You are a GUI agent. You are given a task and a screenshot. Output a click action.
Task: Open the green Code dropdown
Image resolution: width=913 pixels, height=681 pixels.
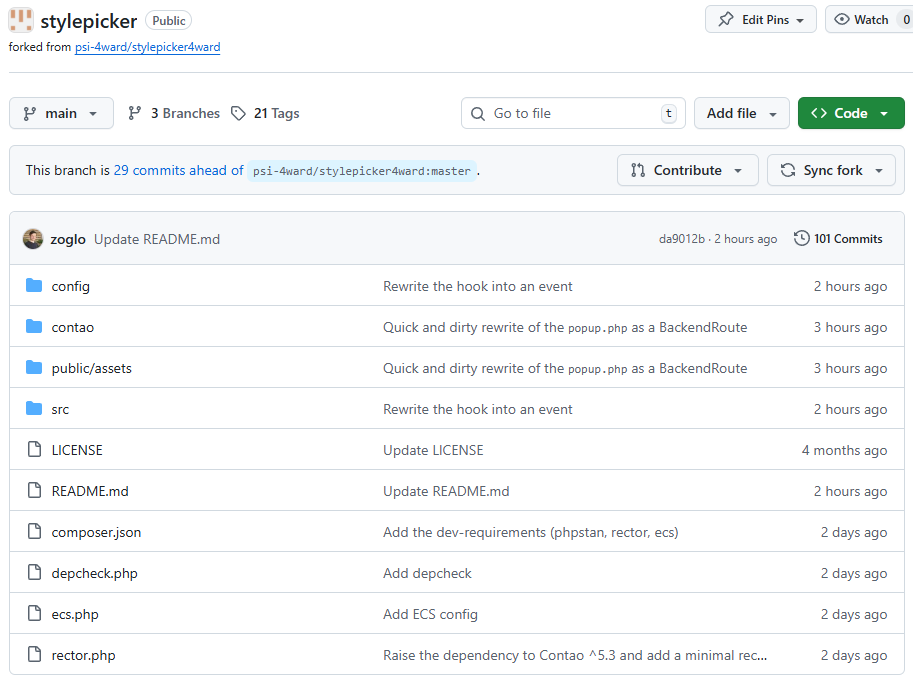pyautogui.click(x=850, y=114)
